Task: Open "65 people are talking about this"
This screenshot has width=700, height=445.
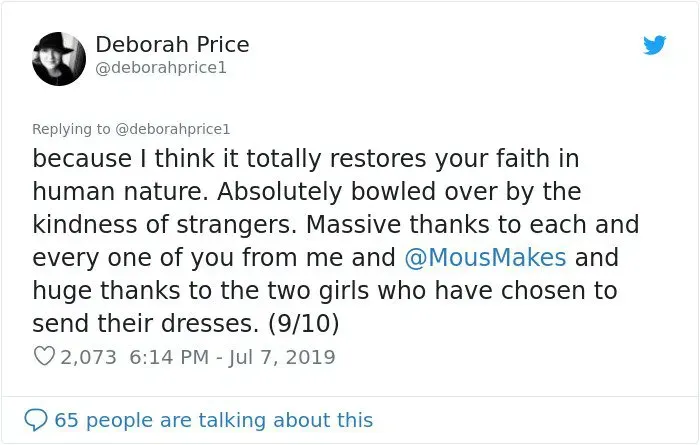Action: 213,420
